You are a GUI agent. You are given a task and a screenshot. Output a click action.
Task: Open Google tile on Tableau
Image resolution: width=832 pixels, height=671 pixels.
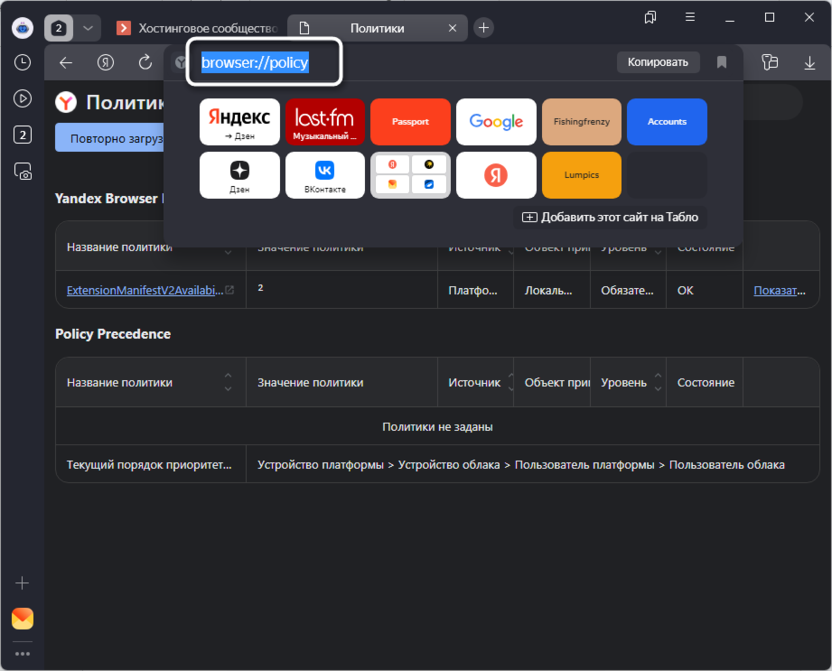[x=496, y=121]
